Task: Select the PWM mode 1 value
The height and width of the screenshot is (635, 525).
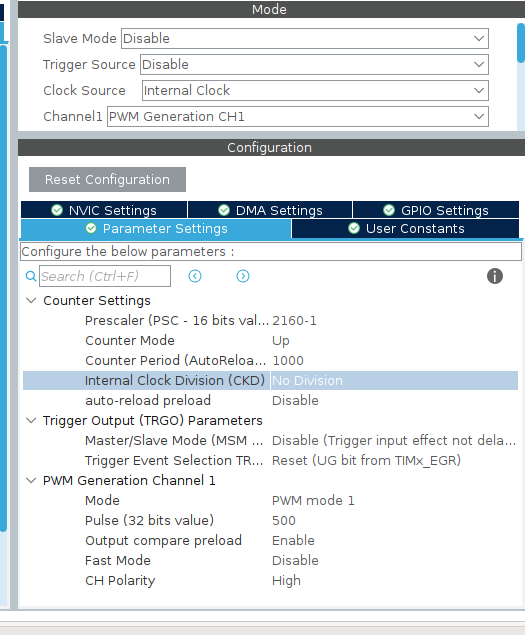Action: coord(313,501)
